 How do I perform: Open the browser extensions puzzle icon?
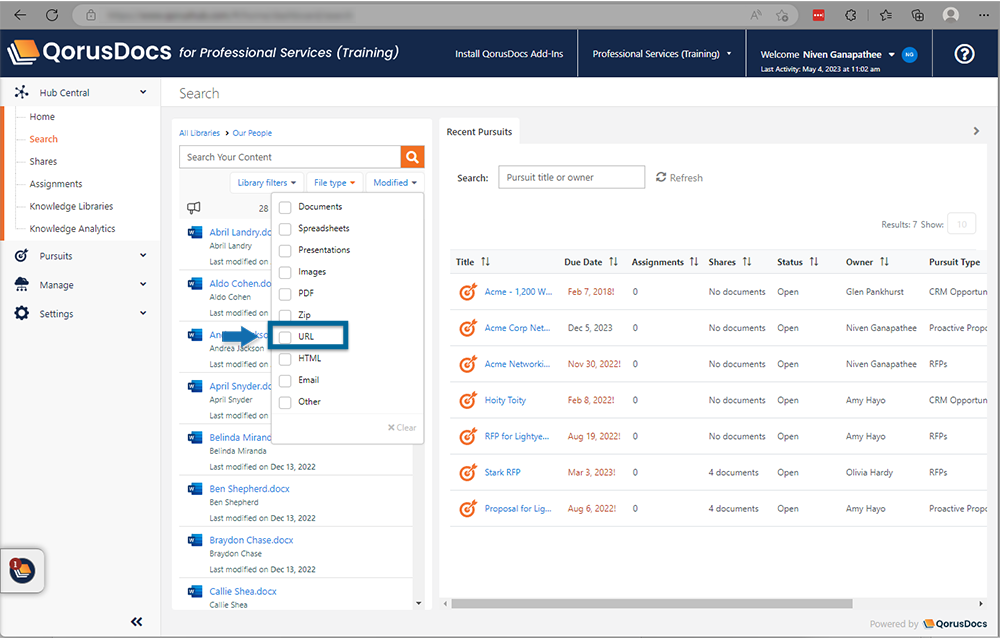(851, 15)
